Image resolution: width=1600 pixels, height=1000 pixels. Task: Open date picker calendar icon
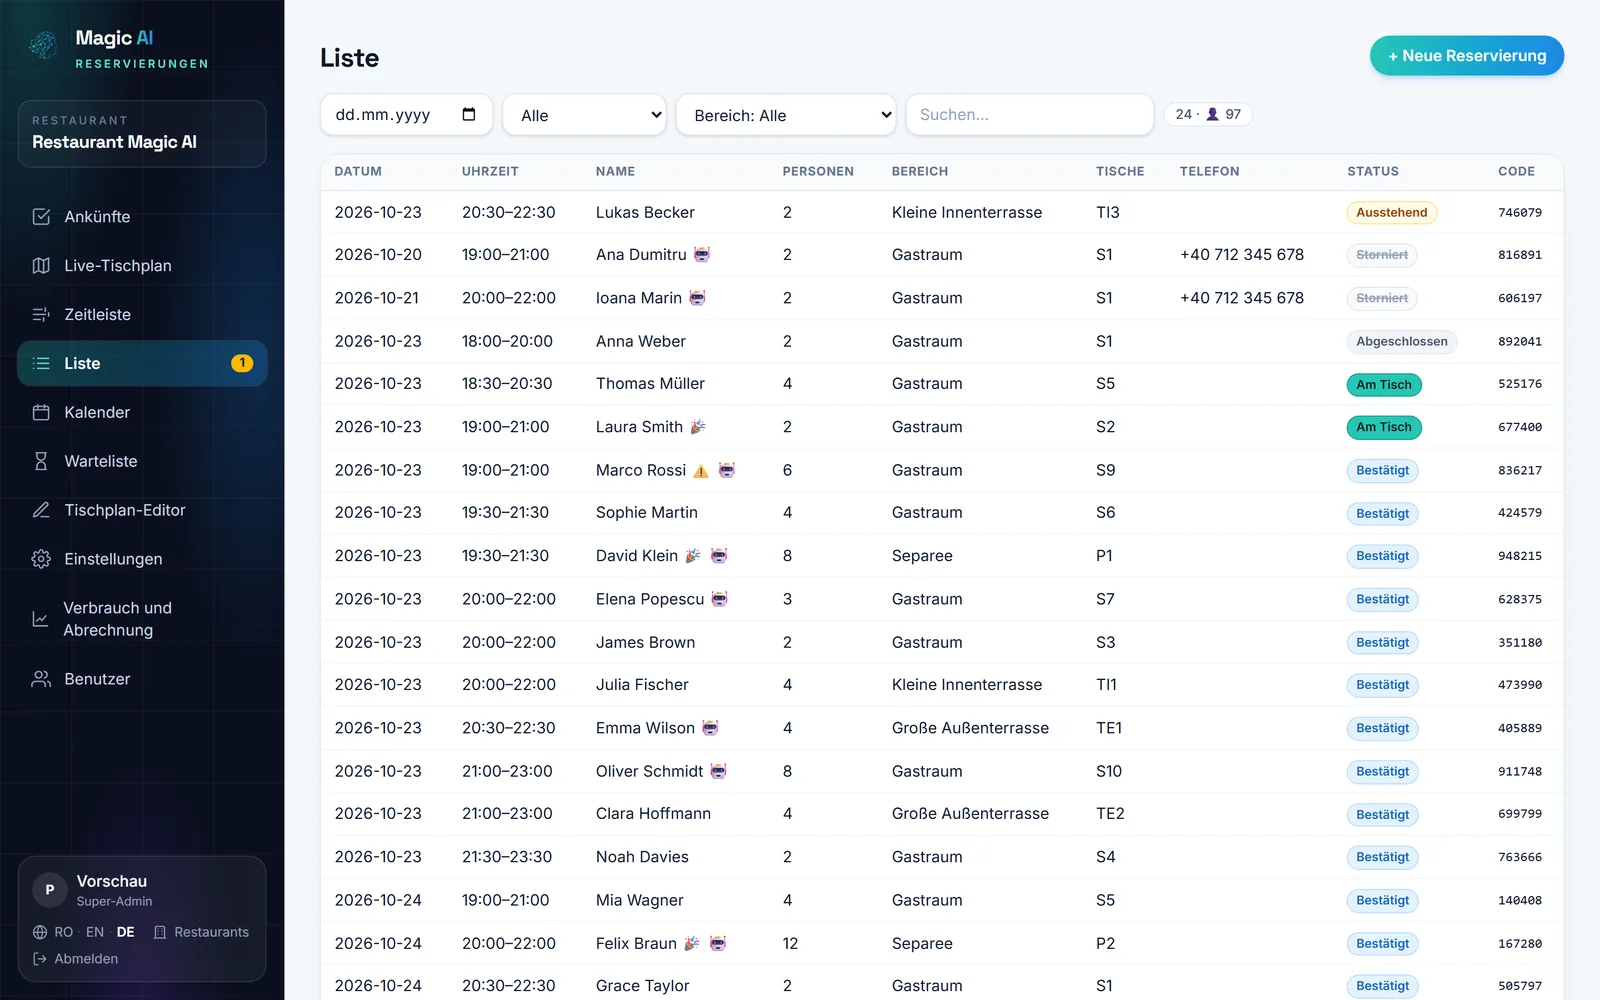click(469, 115)
